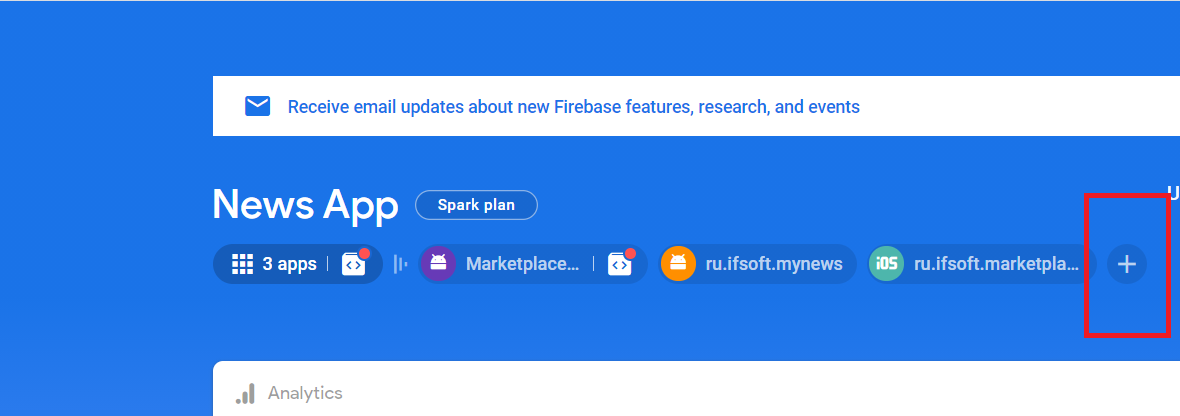Click the 3 apps label
The image size is (1180, 416).
[x=289, y=264]
